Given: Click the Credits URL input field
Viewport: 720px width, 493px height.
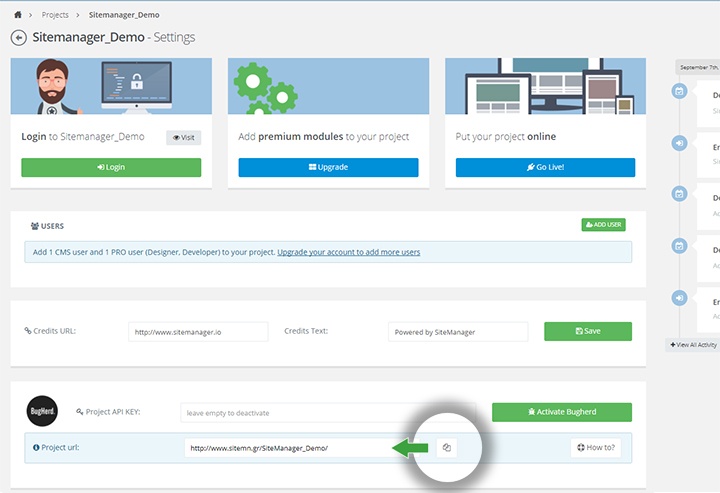Looking at the screenshot, I should pos(198,332).
